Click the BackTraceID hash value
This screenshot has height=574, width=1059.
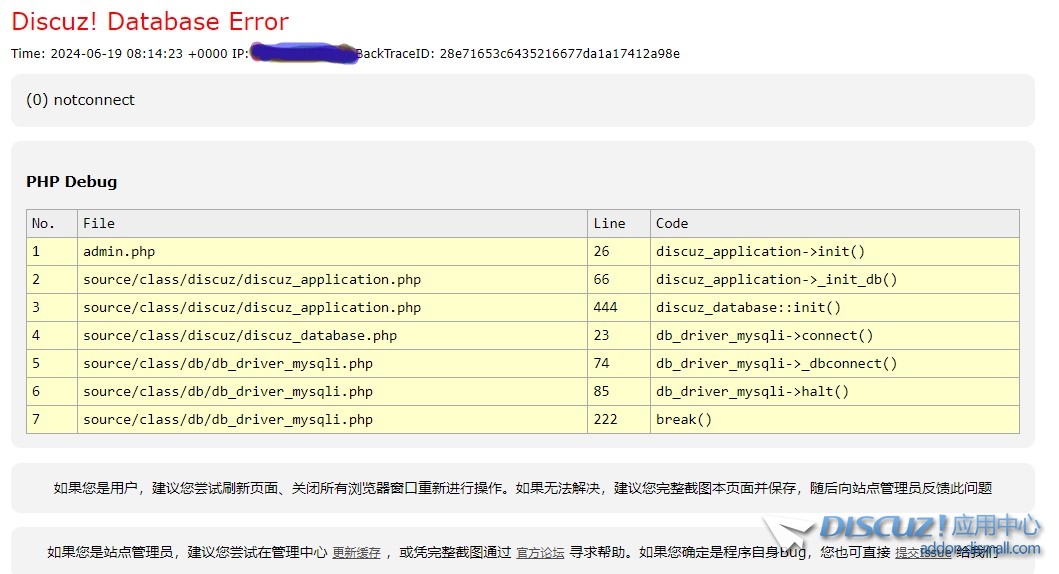559,54
